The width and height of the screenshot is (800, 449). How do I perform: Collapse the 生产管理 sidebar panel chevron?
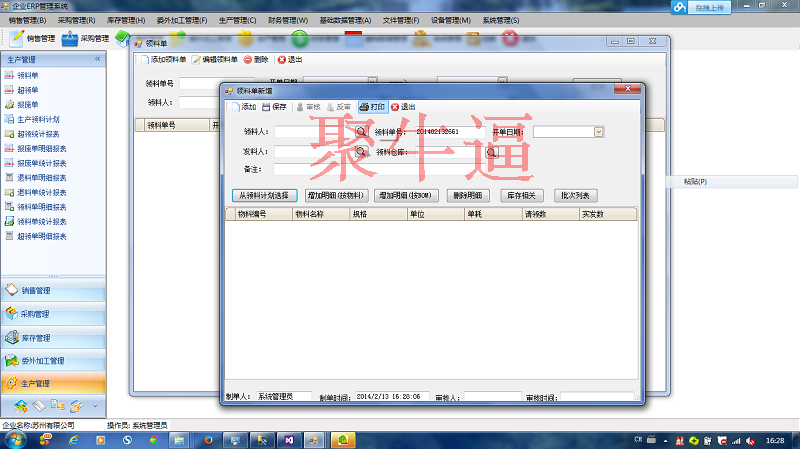[97, 59]
